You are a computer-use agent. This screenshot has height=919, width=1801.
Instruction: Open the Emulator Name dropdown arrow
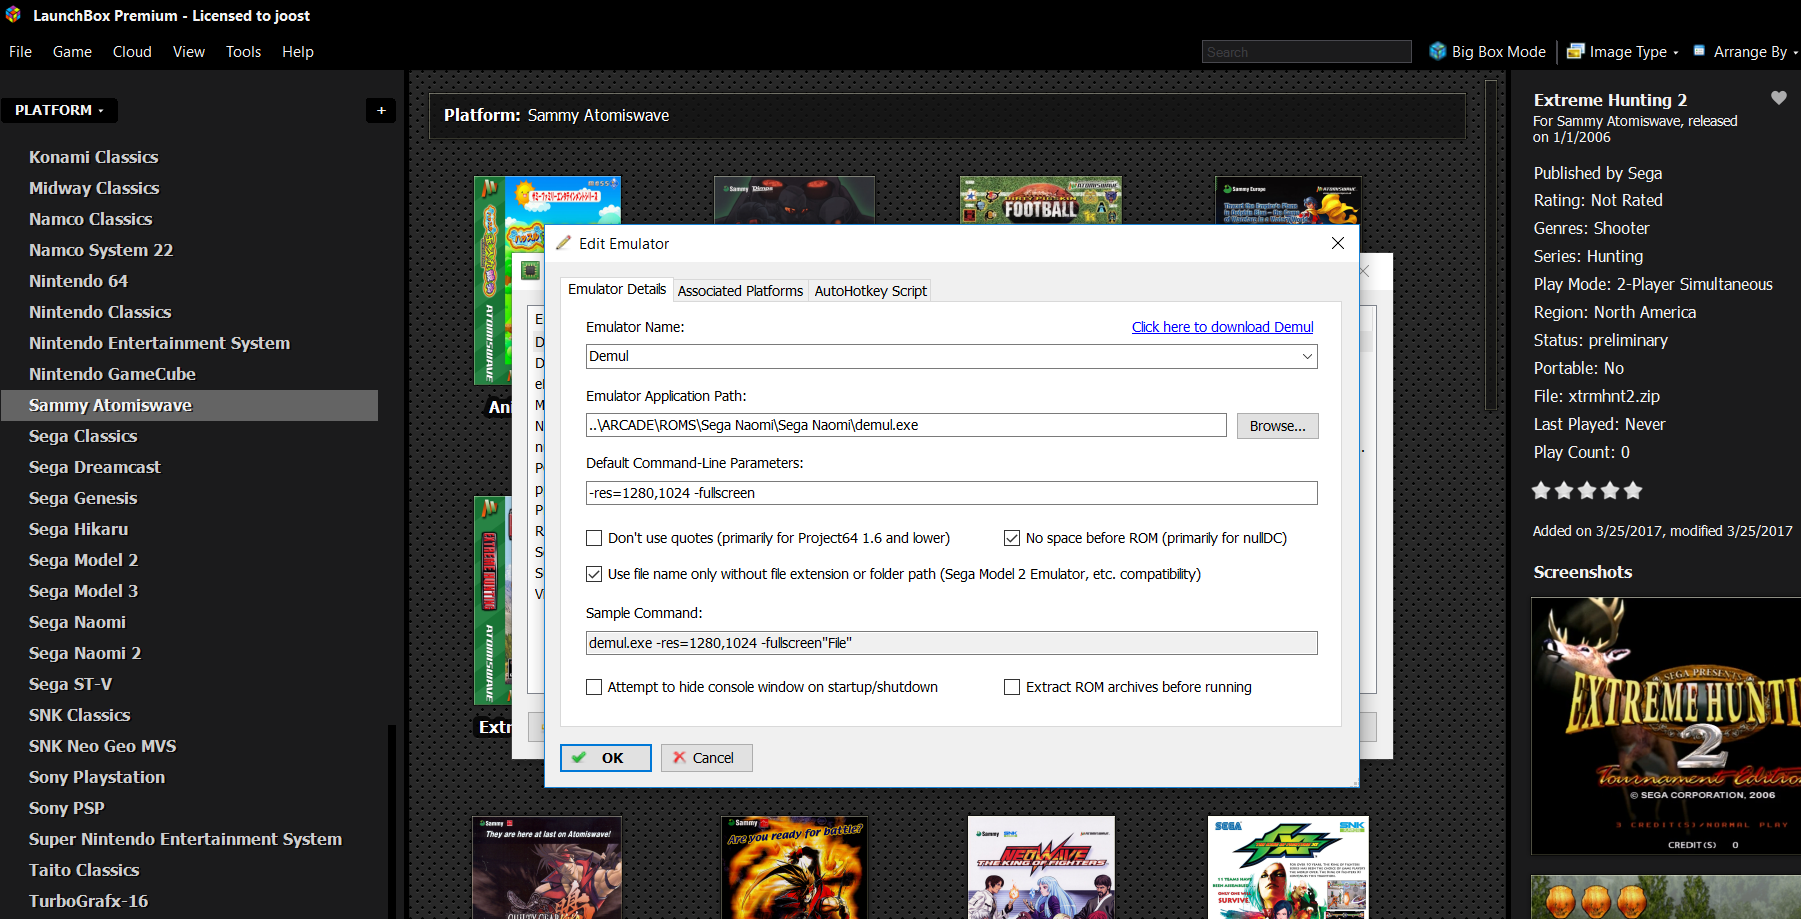tap(1307, 356)
